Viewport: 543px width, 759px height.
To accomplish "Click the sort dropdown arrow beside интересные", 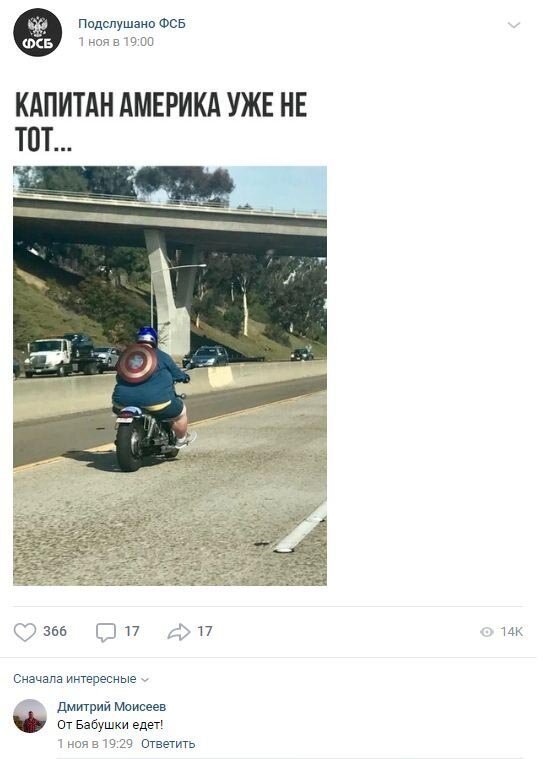I will (x=144, y=680).
